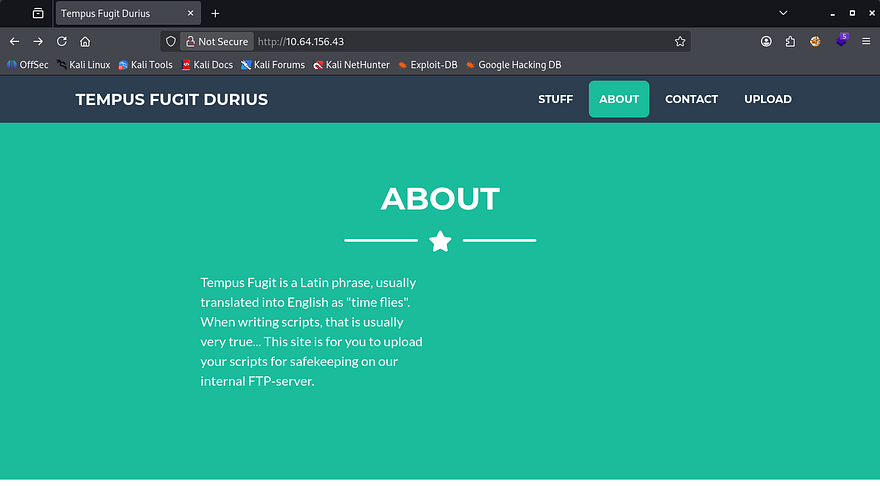Expand the list all tabs dropdown arrow
The height and width of the screenshot is (486, 880).
coord(782,14)
